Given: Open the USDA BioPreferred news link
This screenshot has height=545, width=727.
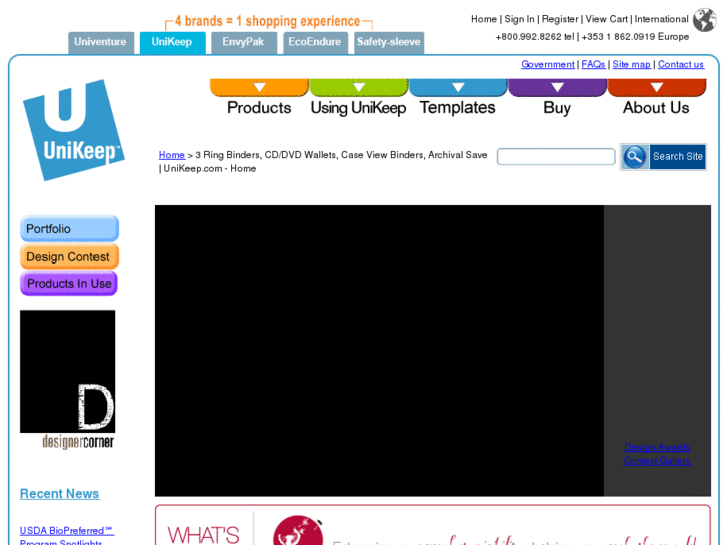Looking at the screenshot, I should point(67,537).
